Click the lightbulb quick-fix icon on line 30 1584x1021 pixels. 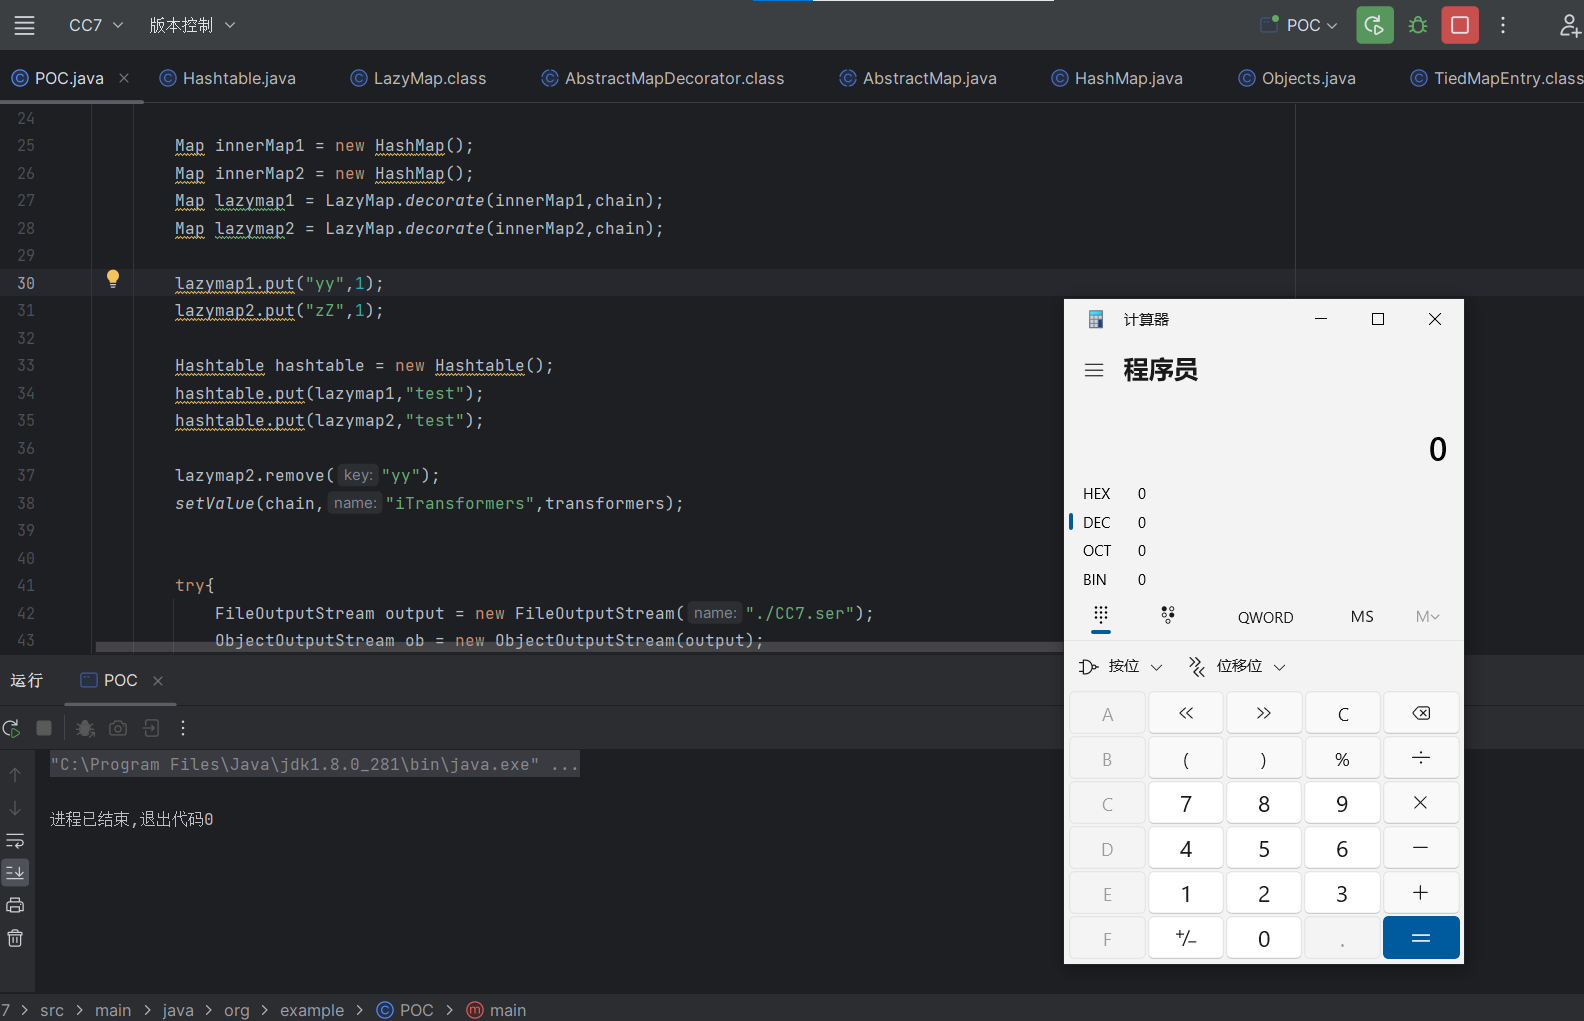pyautogui.click(x=113, y=279)
